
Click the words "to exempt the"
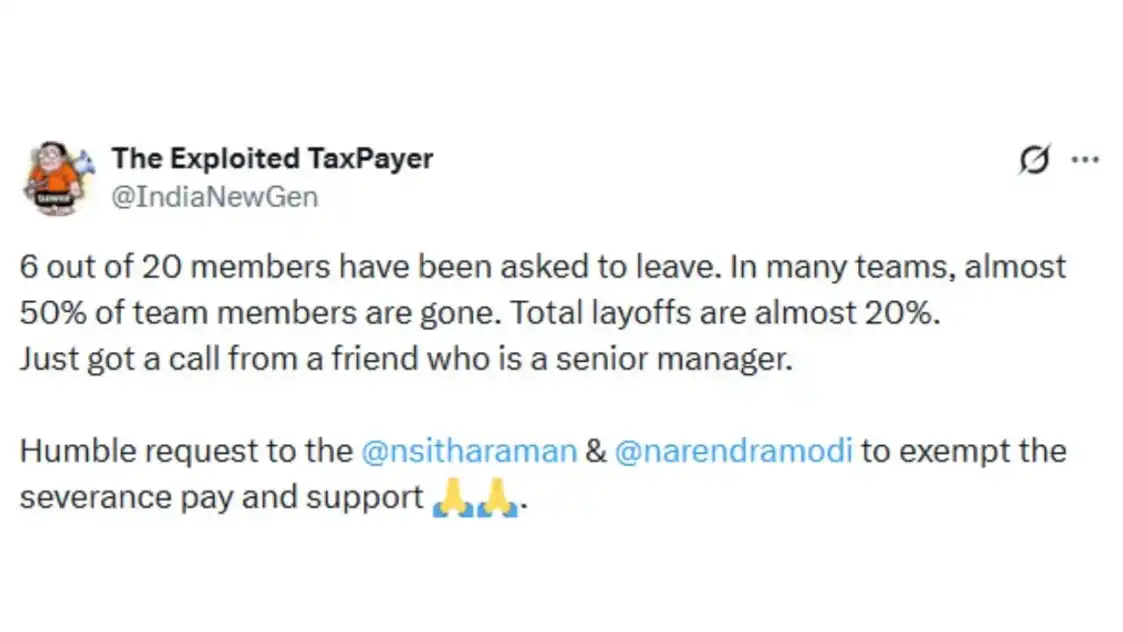964,451
